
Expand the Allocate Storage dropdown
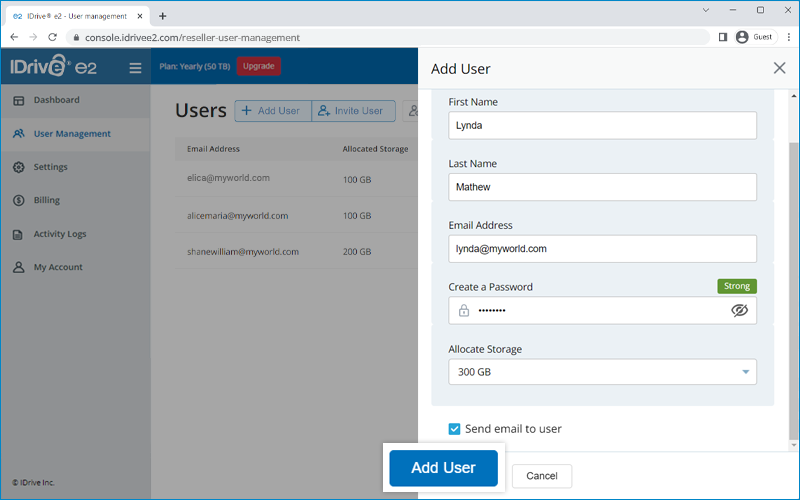(602, 372)
